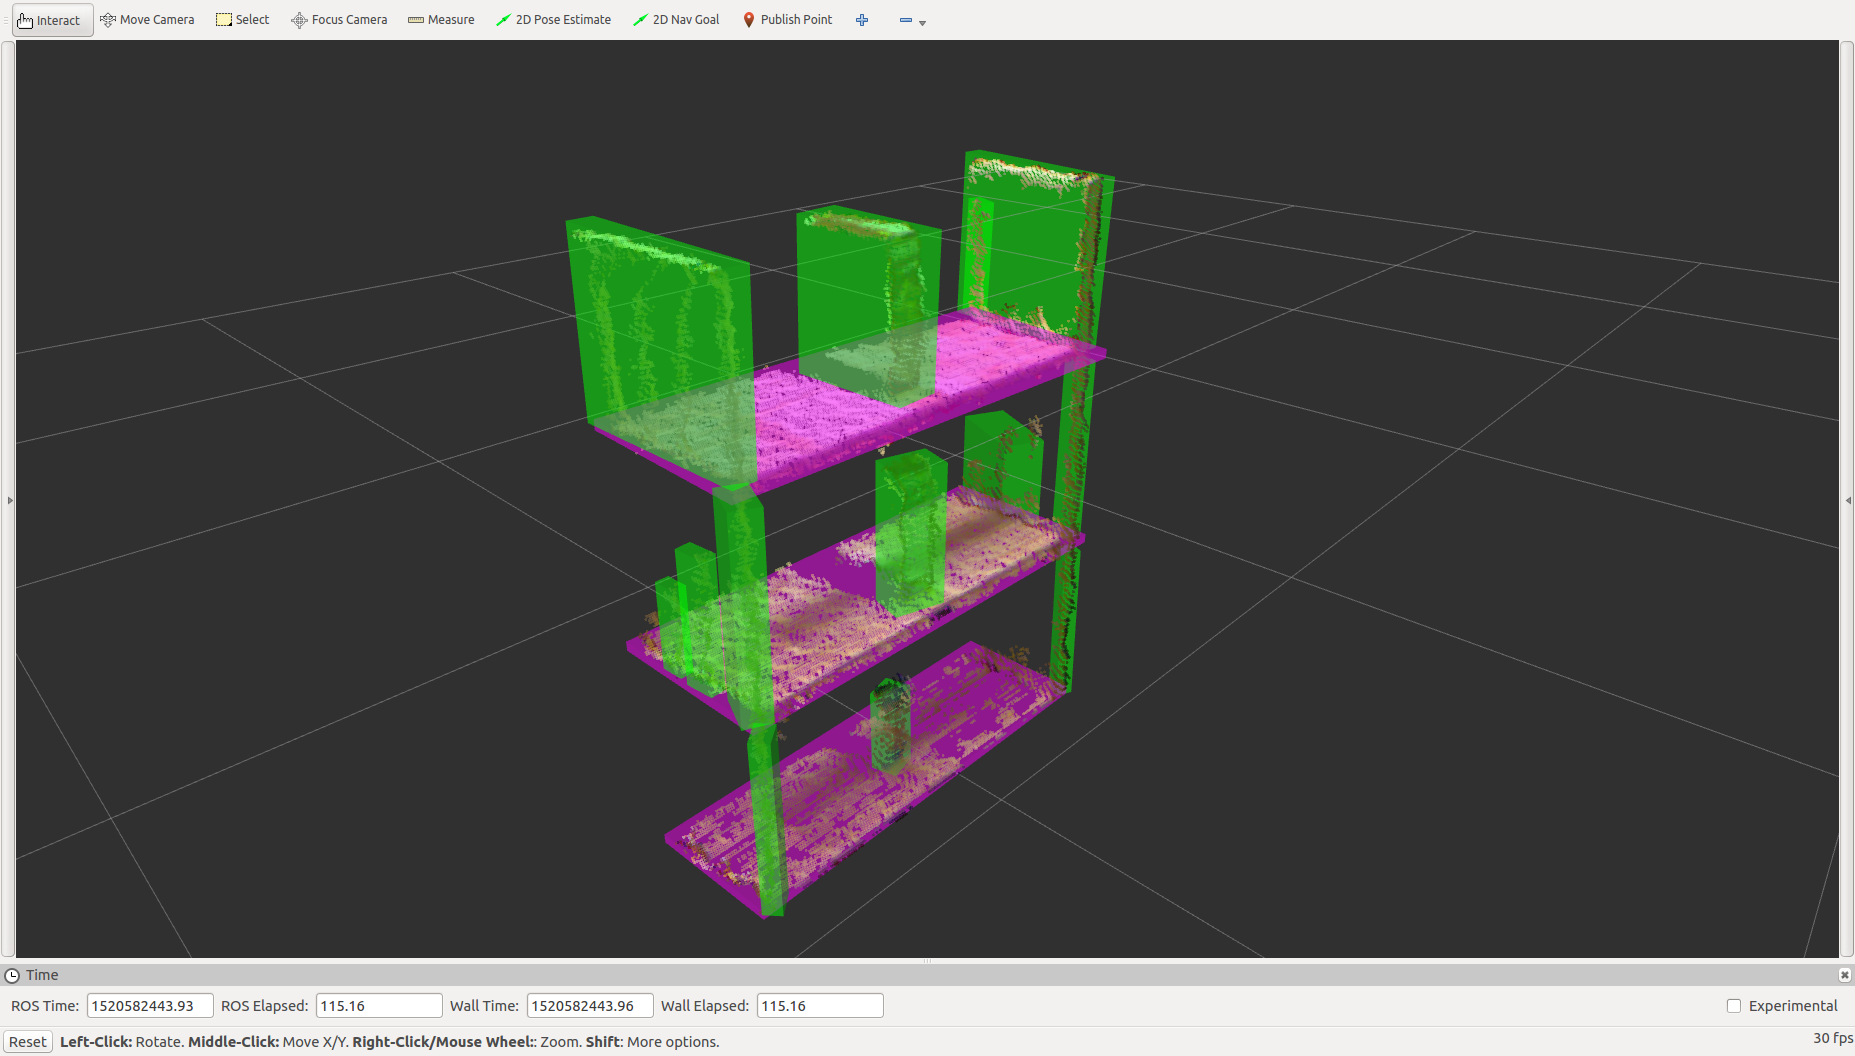
Task: Select the Interact tool
Action: [x=50, y=20]
